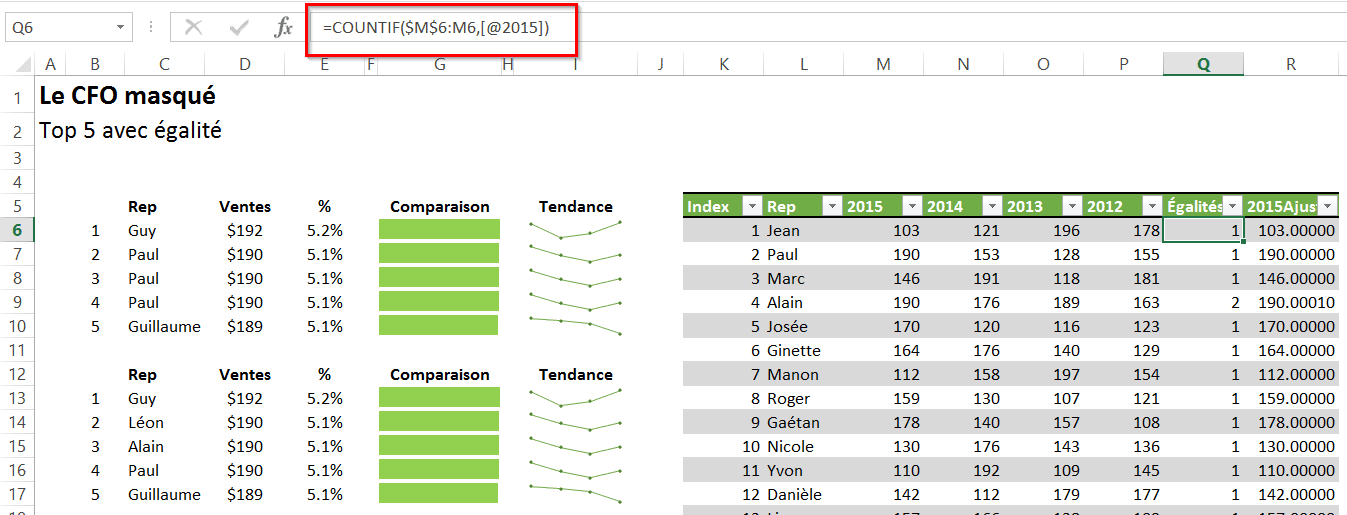Open the 2014 column filter dropdown

990,207
